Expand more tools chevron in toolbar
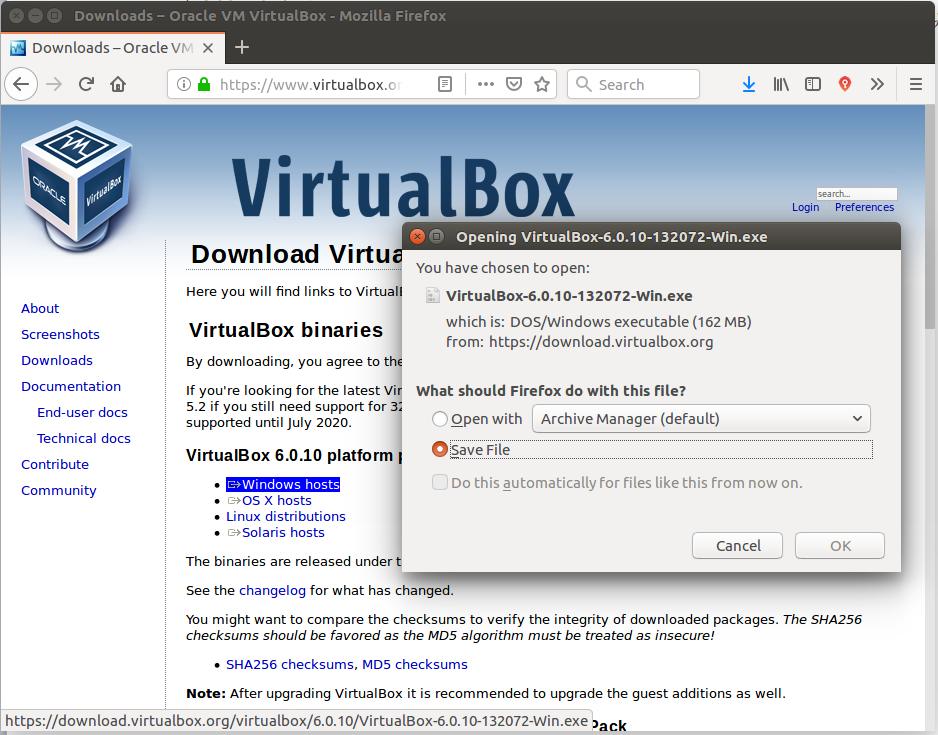This screenshot has width=938, height=735. point(877,84)
